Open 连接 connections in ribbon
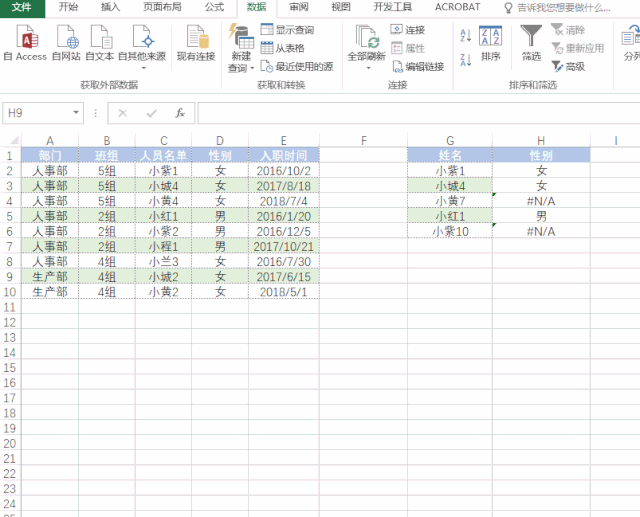The width and height of the screenshot is (640, 517). pos(408,30)
